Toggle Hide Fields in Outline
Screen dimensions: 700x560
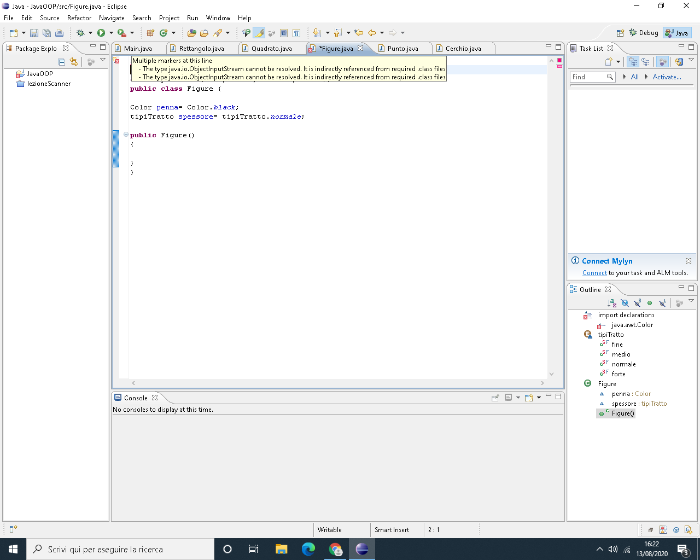coord(625,303)
